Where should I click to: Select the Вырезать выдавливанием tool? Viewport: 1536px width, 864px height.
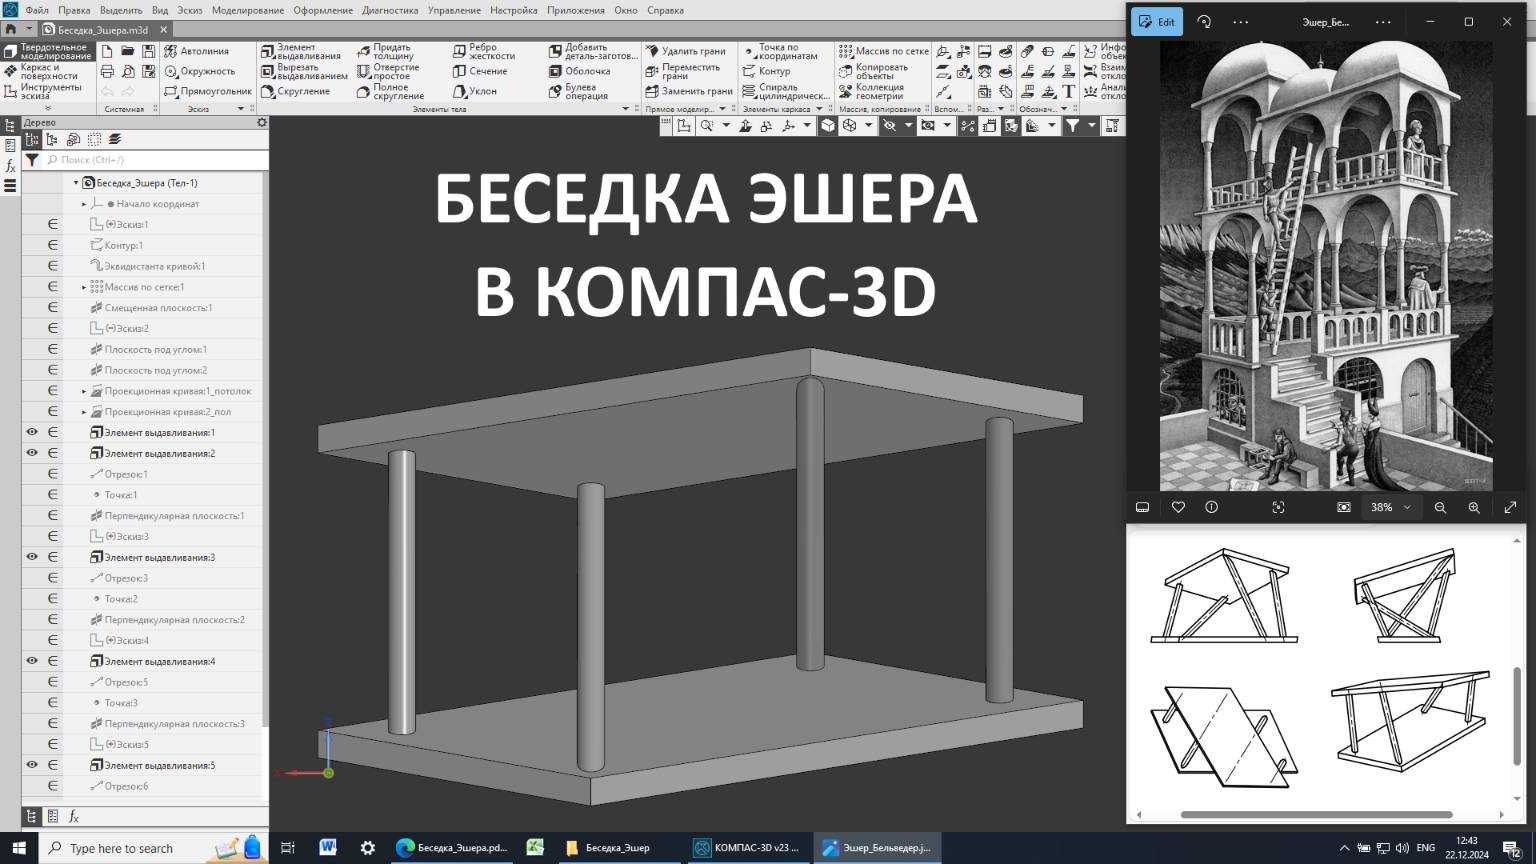click(304, 71)
